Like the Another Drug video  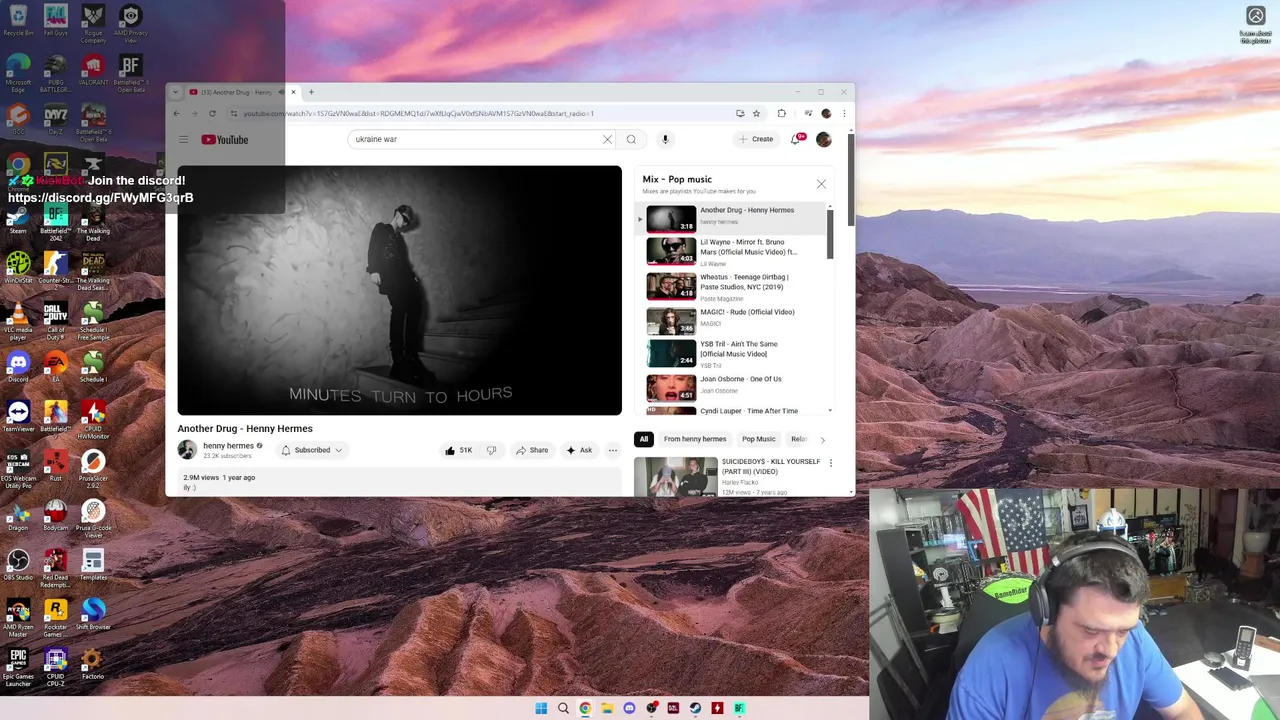coord(459,451)
